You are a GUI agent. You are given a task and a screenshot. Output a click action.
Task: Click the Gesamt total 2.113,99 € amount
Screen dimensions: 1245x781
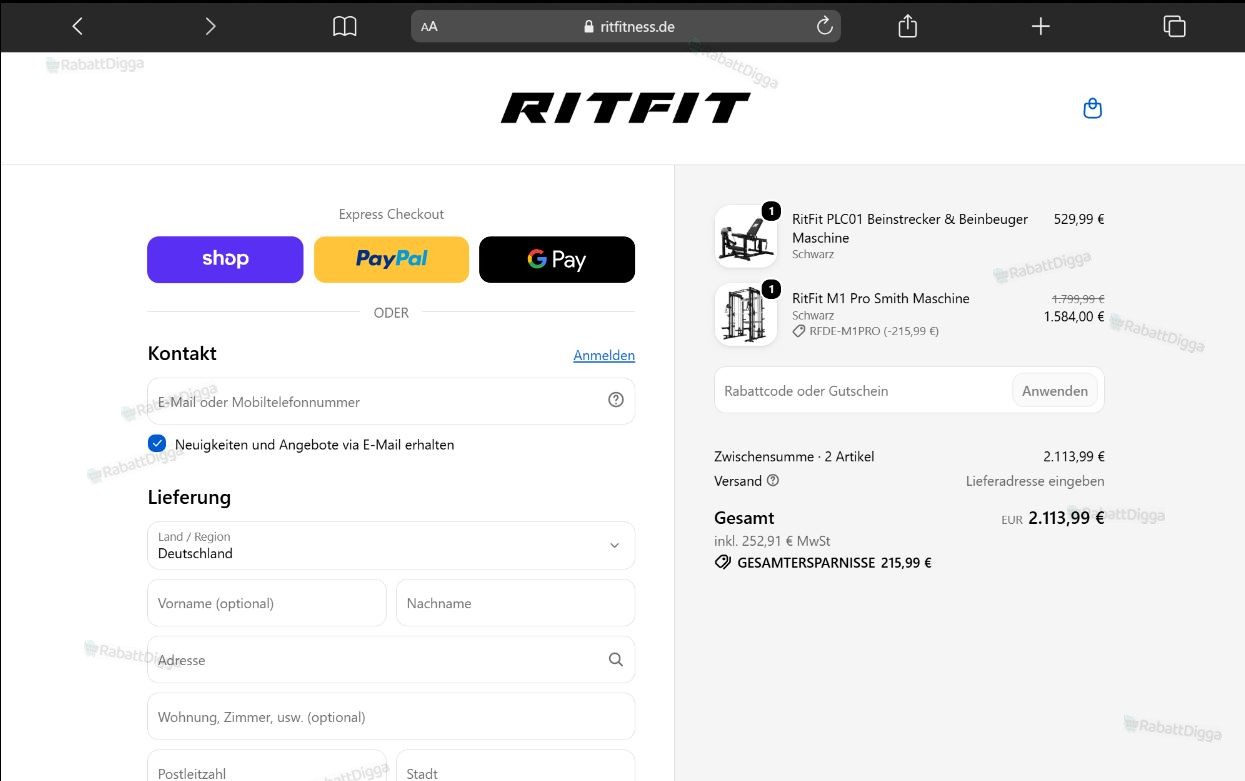1066,518
